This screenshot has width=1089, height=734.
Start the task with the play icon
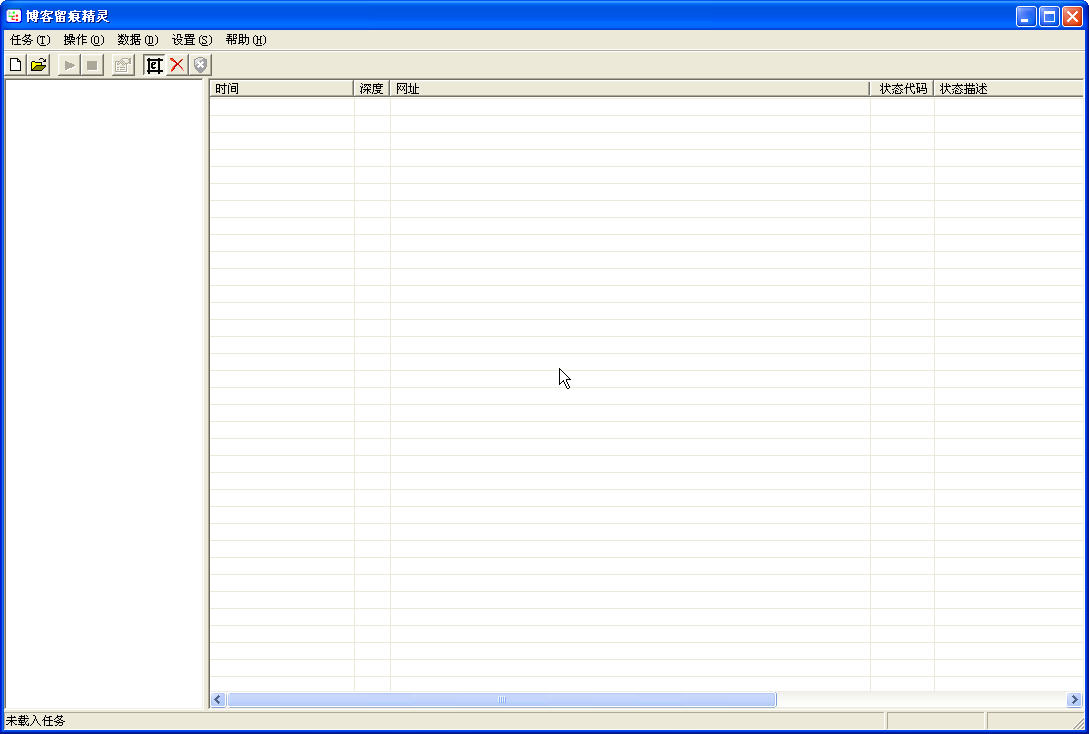point(69,65)
